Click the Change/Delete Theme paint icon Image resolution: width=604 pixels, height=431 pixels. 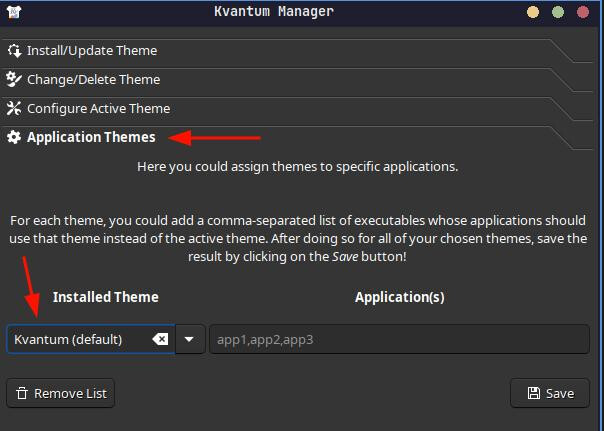(14, 80)
